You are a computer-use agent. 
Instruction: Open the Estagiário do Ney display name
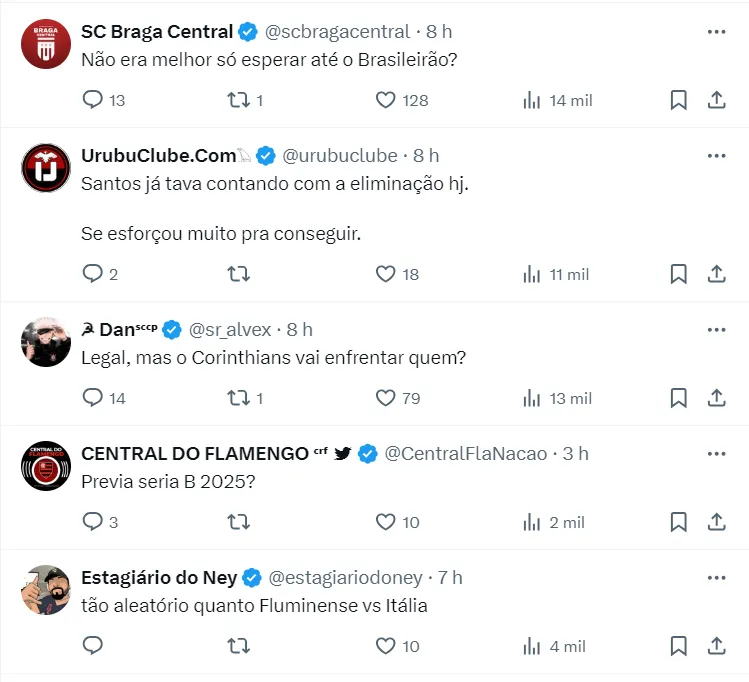(159, 578)
